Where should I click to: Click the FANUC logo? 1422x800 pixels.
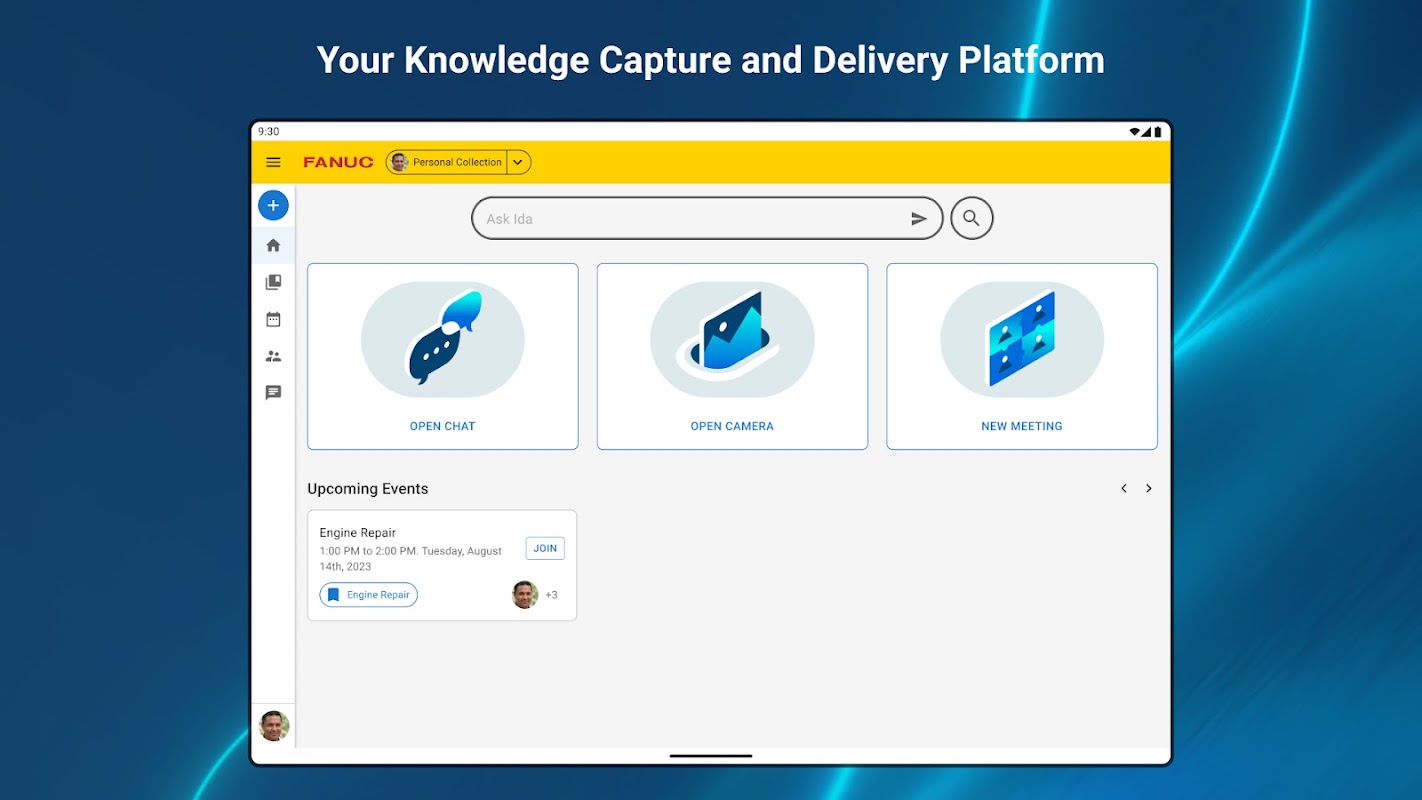[338, 162]
